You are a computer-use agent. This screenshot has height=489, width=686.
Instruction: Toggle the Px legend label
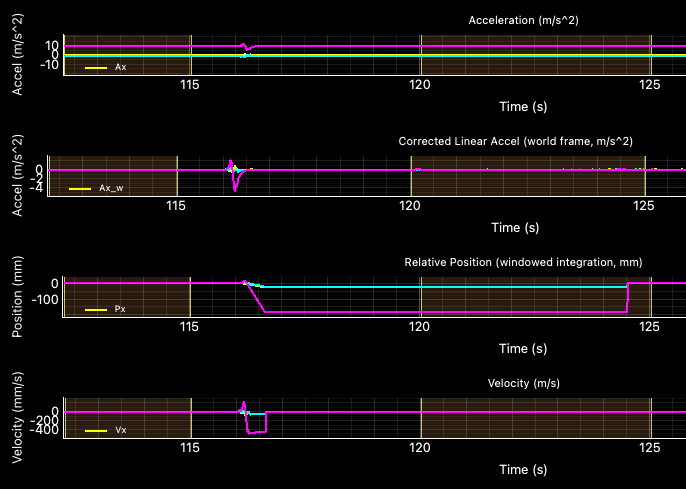(x=121, y=310)
